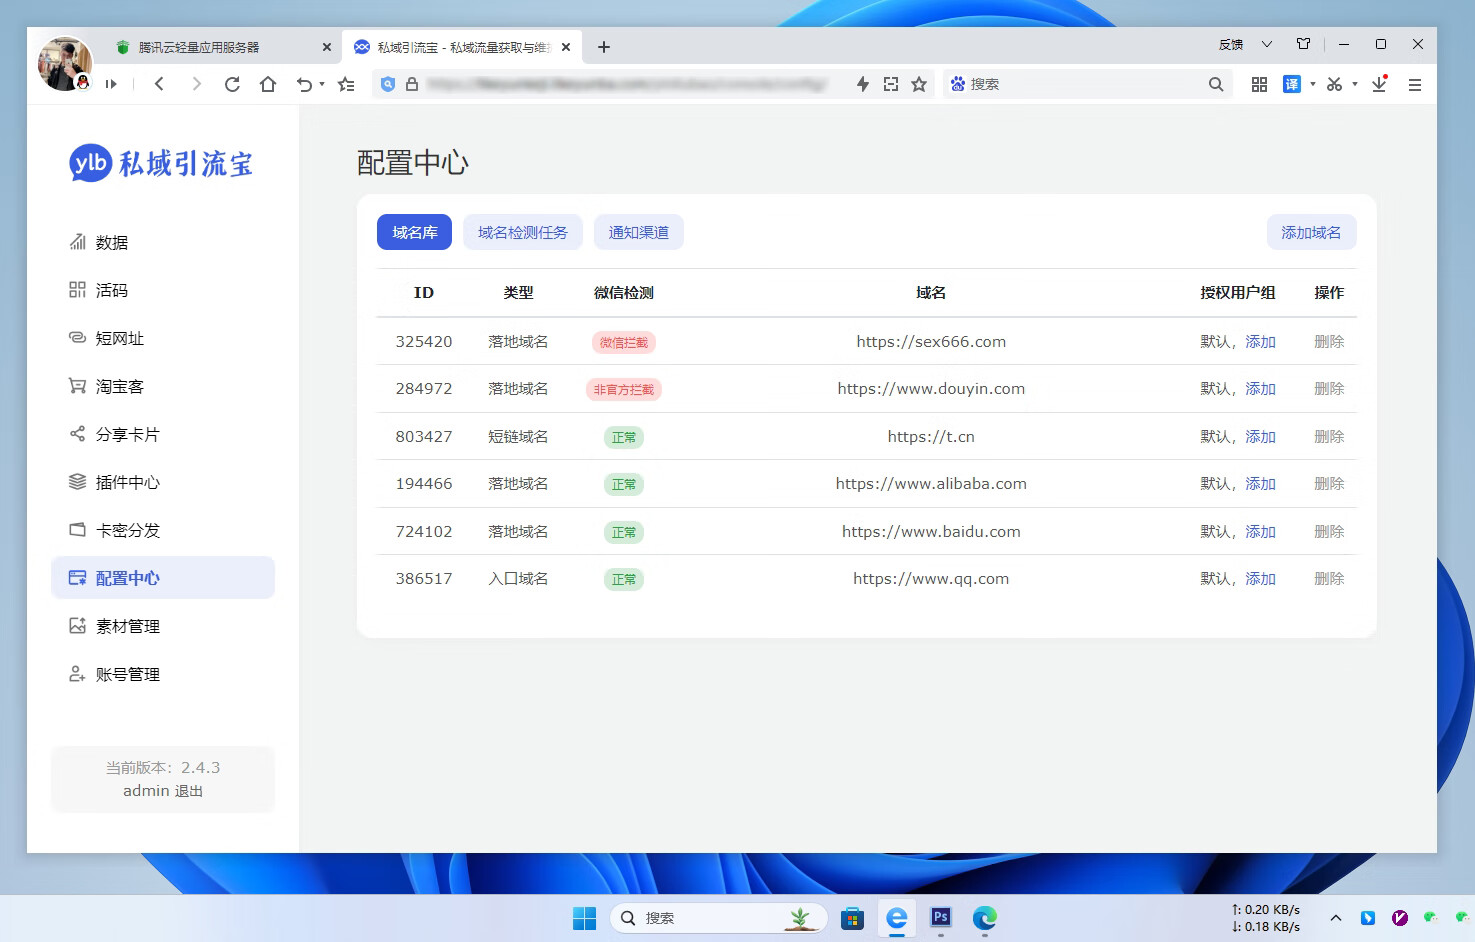
Task: Click the 添加域名 button
Action: pos(1311,231)
